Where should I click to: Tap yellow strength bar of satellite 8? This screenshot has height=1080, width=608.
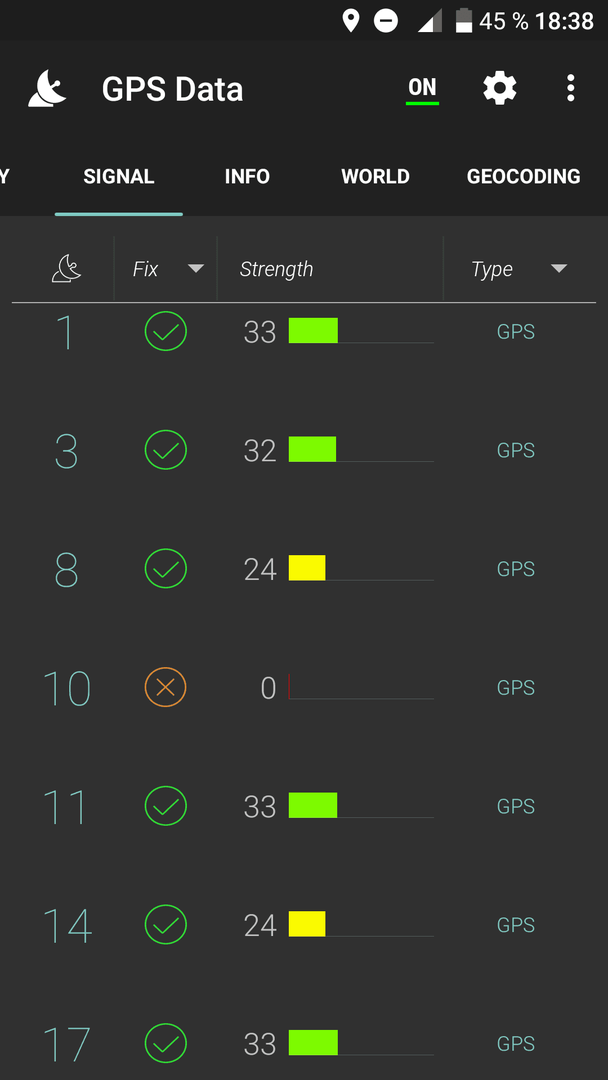point(307,568)
